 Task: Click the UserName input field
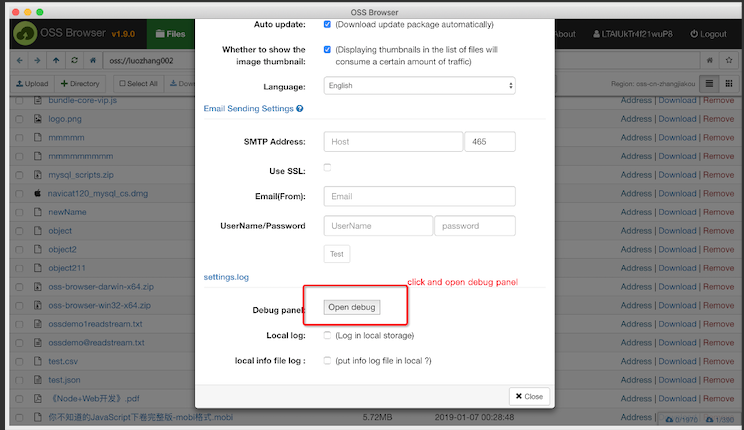click(378, 226)
